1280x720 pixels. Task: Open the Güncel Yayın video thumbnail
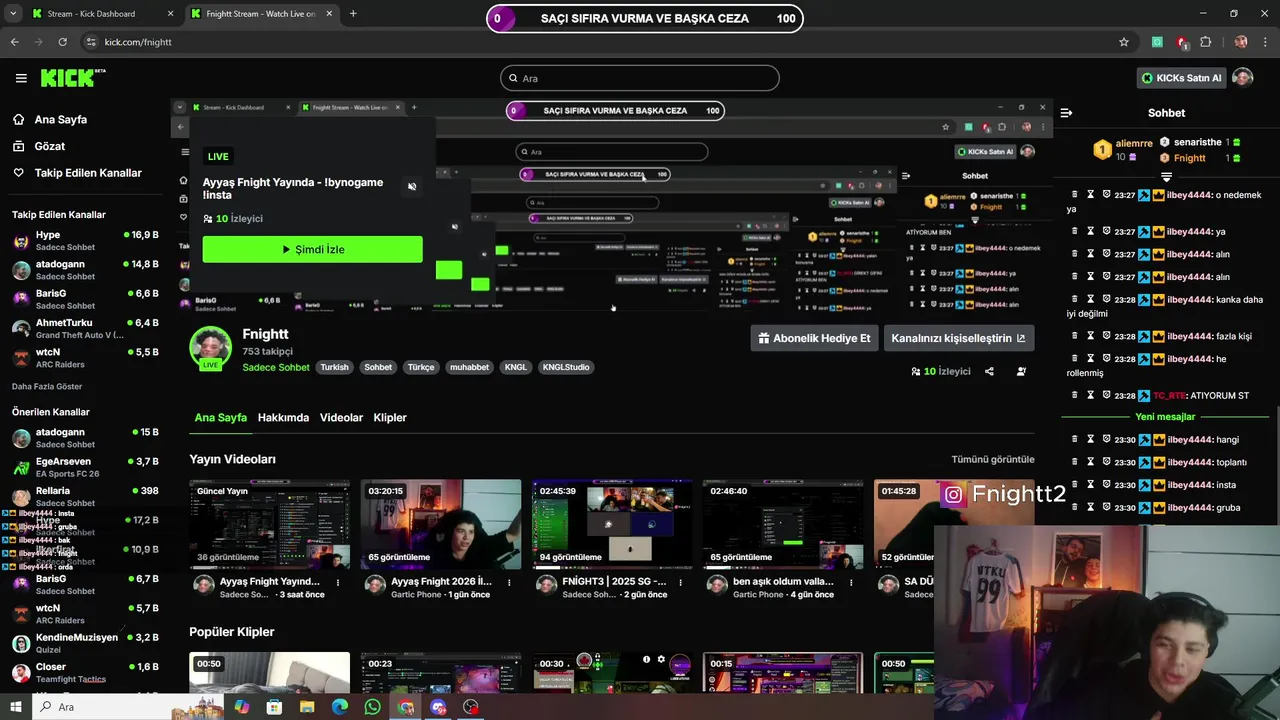(x=270, y=523)
